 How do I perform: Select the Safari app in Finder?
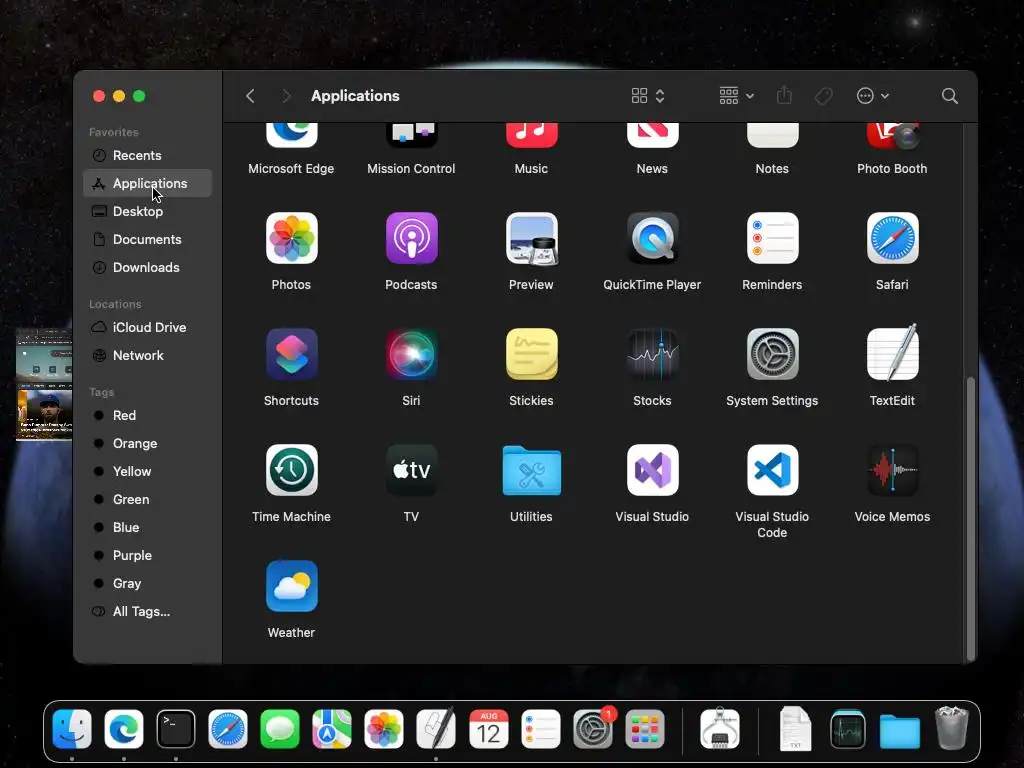(x=892, y=238)
